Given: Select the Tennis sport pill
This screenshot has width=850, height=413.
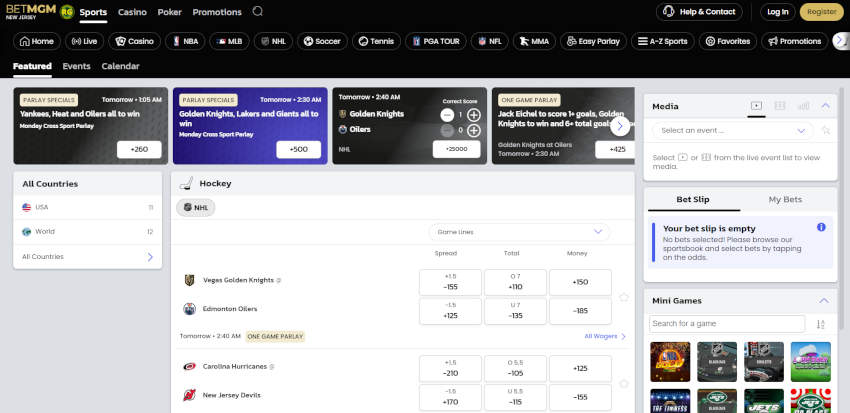Looking at the screenshot, I should 376,41.
